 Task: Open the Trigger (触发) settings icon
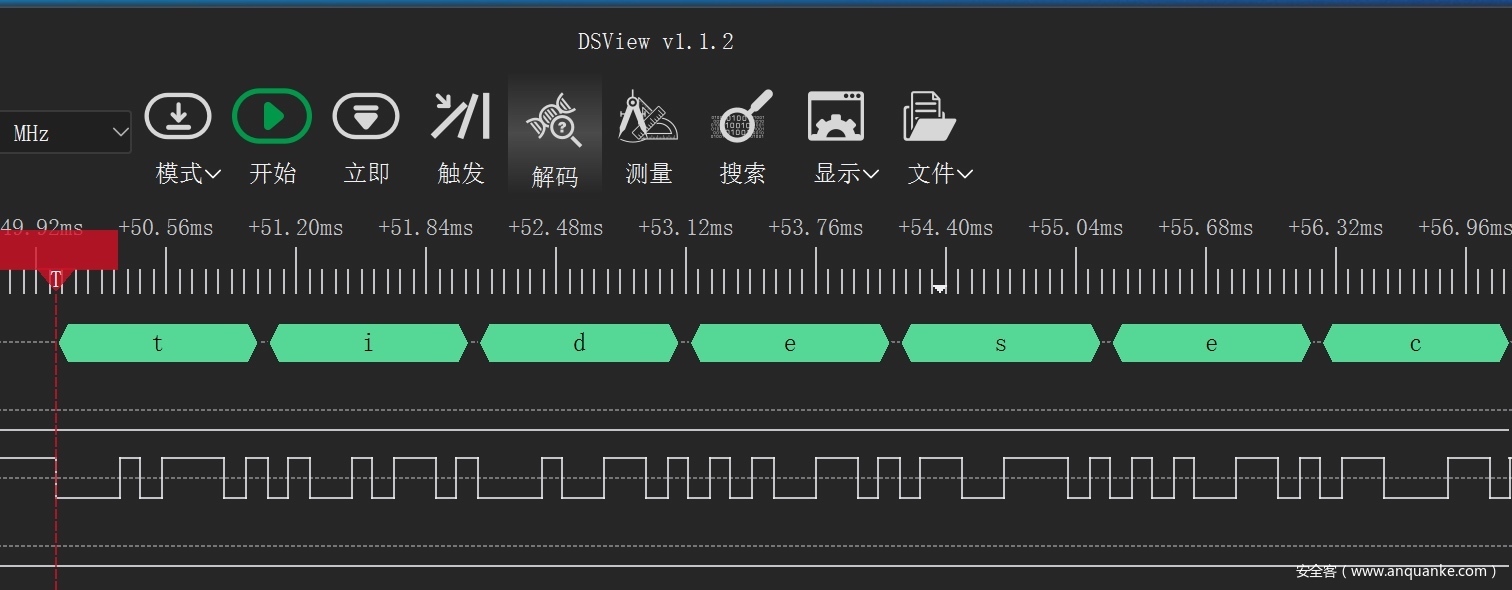point(460,117)
